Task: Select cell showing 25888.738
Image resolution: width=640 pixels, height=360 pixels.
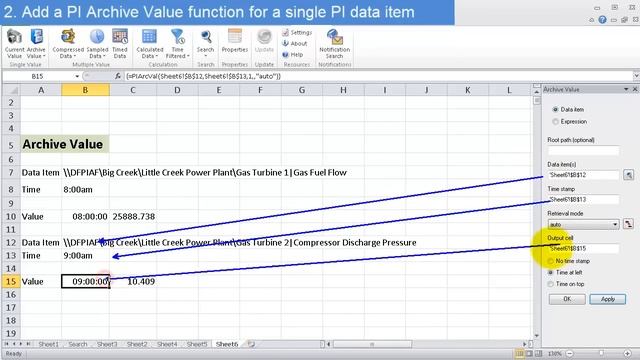Action: pos(133,216)
